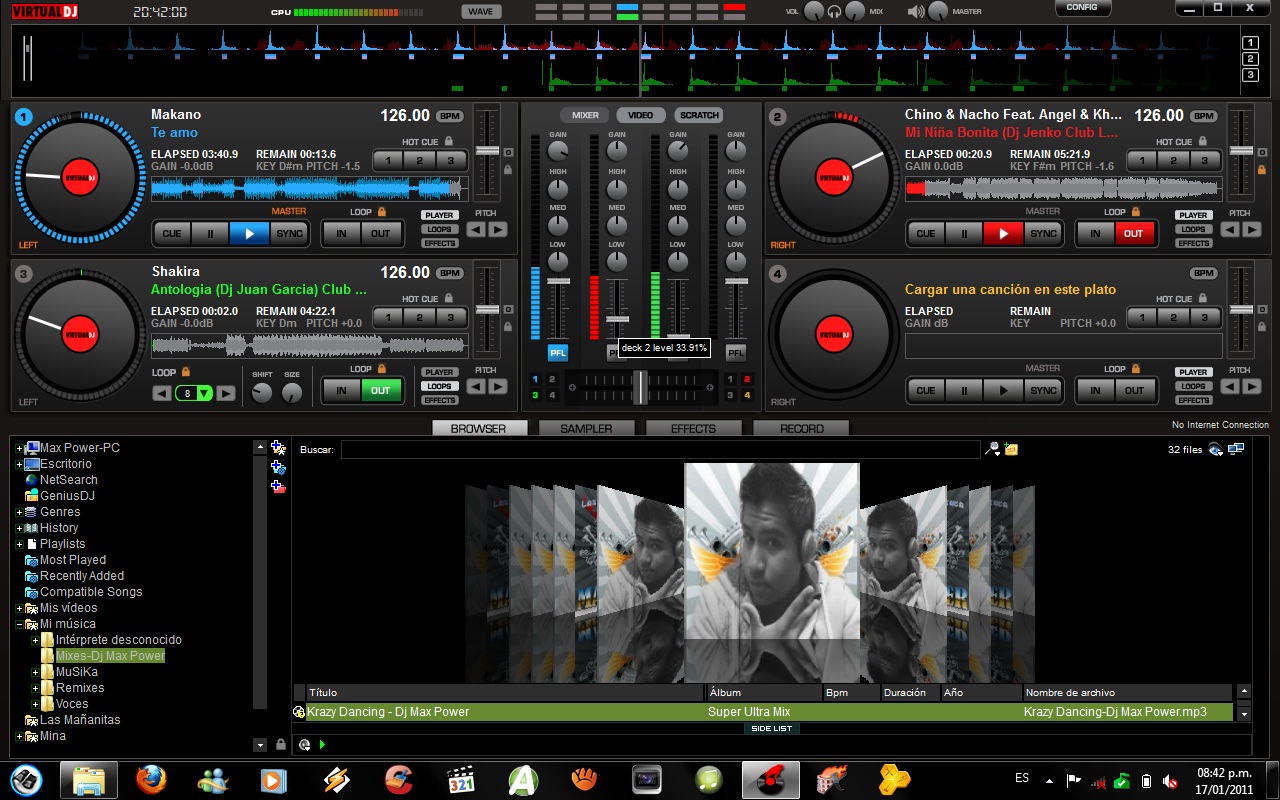Play the track on deck 1
The width and height of the screenshot is (1280, 800).
pyautogui.click(x=249, y=233)
